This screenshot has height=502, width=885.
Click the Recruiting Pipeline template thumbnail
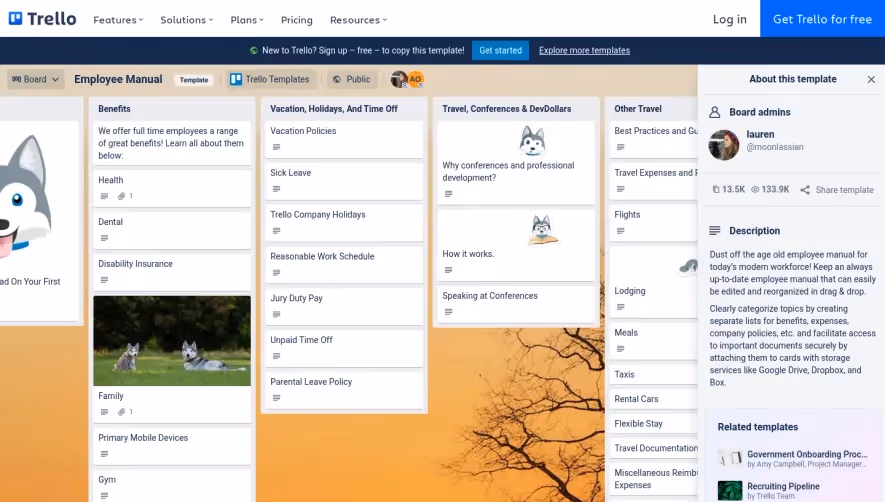coord(730,490)
